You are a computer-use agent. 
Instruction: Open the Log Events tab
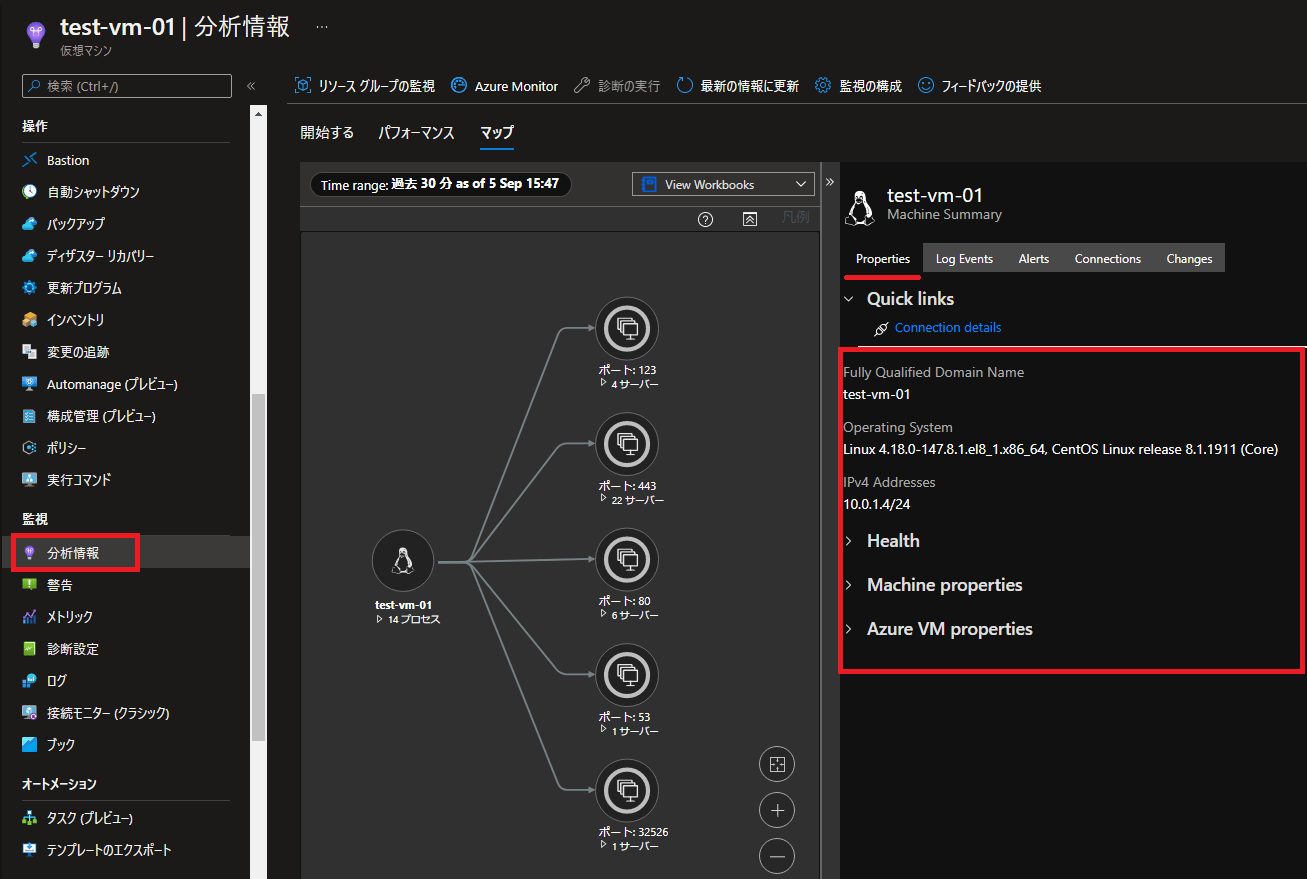(x=964, y=259)
